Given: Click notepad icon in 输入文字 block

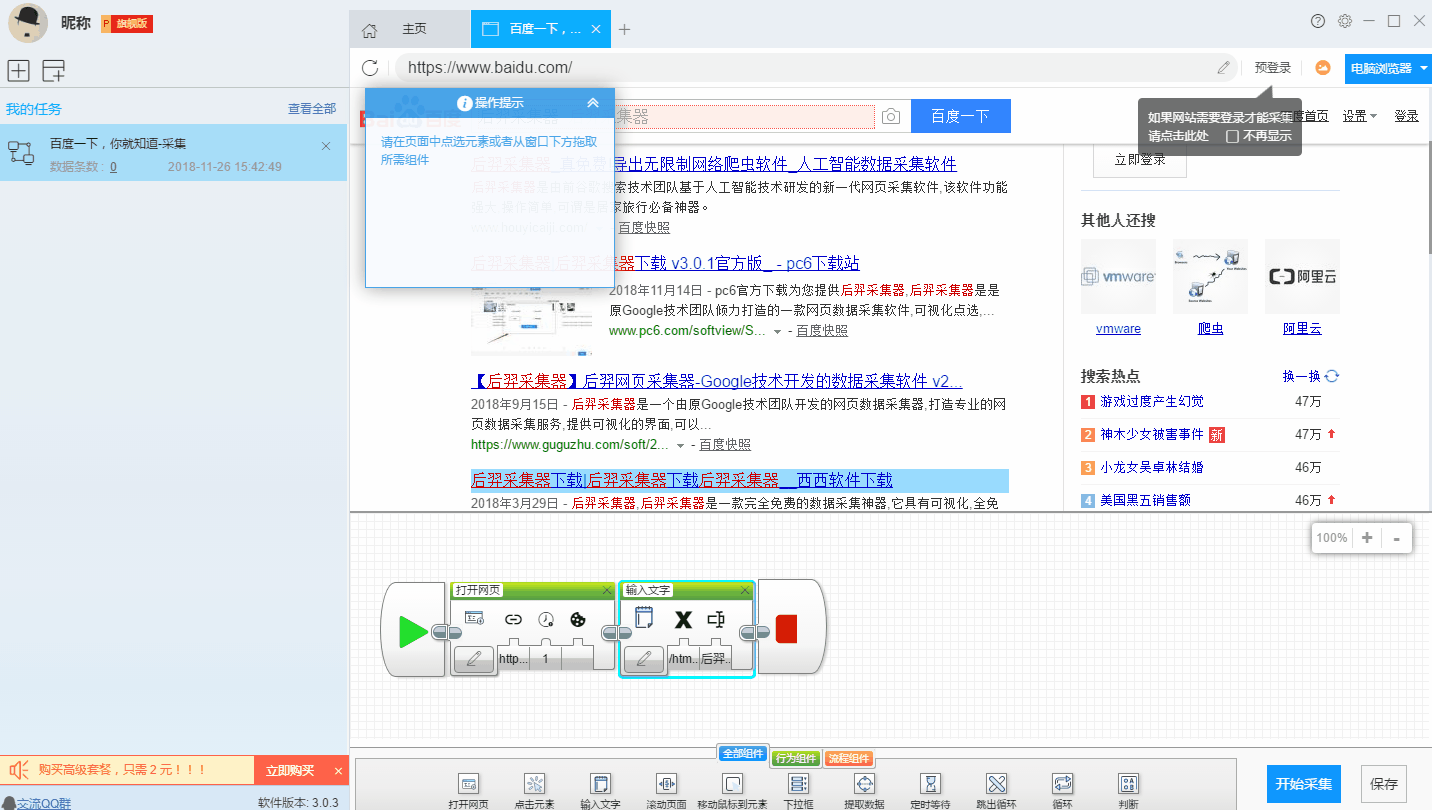Looking at the screenshot, I should click(644, 618).
